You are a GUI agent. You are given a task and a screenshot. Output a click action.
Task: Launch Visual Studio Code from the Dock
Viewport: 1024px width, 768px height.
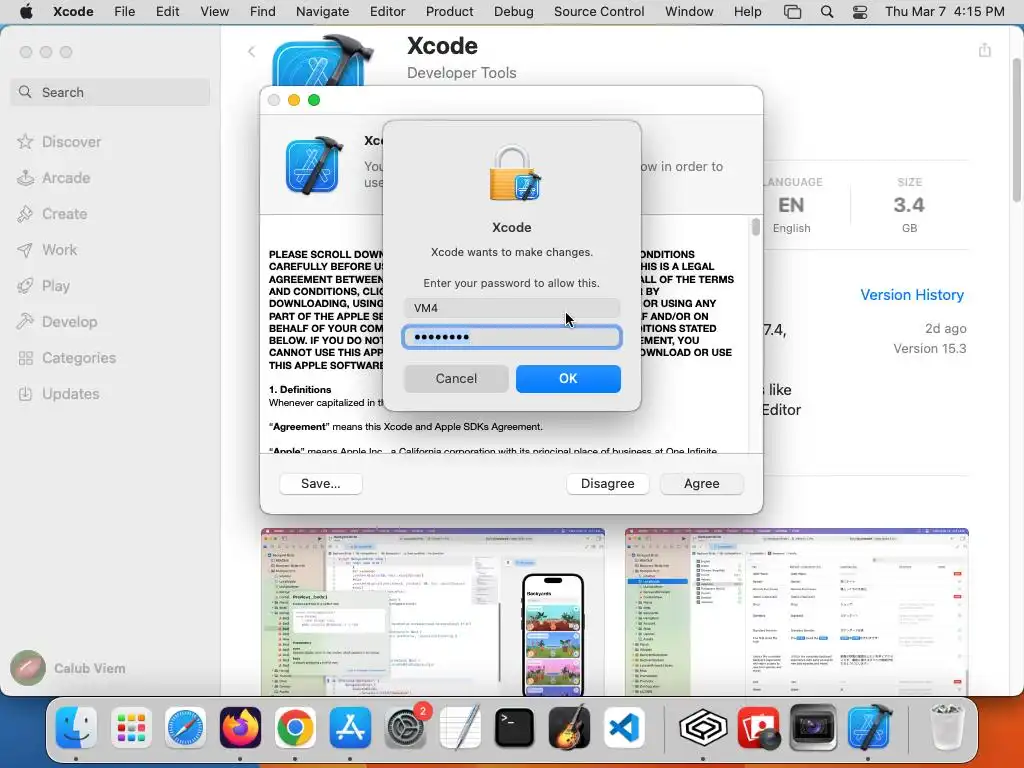coord(623,728)
